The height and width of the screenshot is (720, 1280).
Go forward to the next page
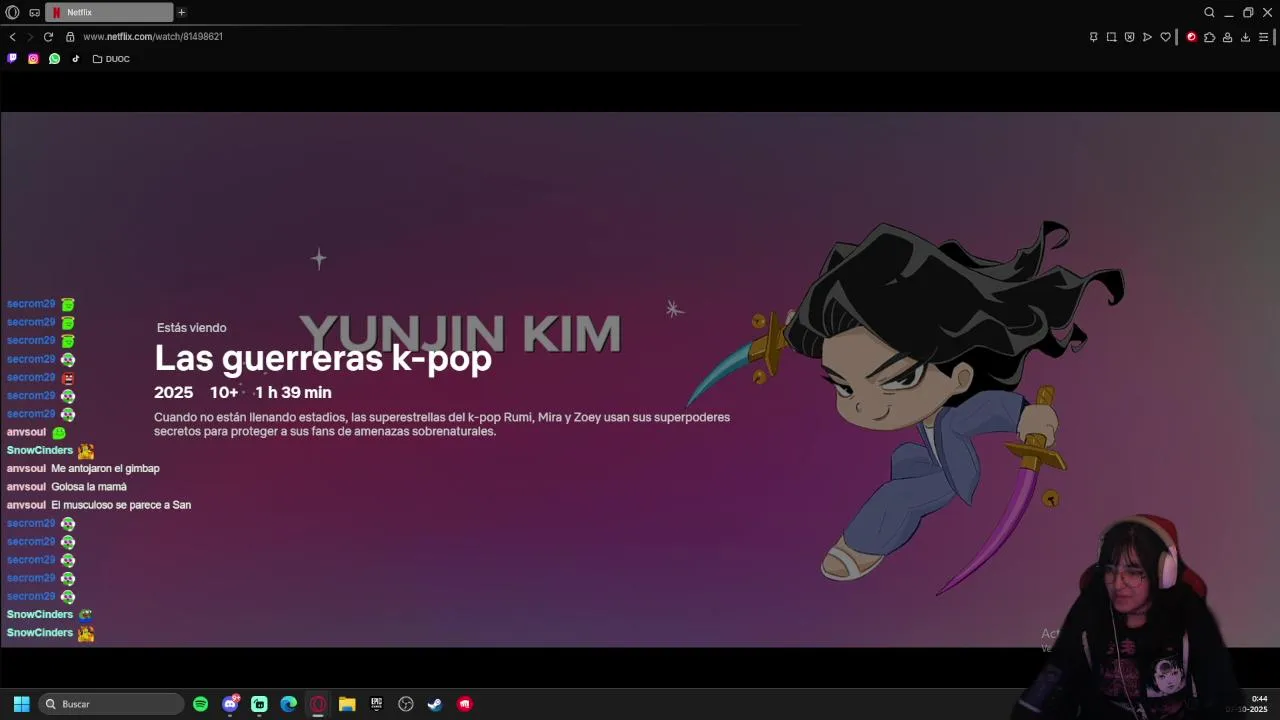tap(30, 37)
